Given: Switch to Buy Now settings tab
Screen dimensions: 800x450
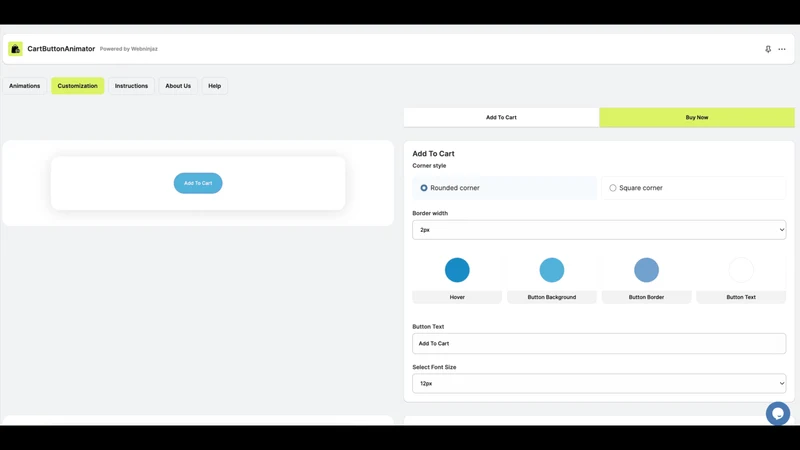Looking at the screenshot, I should click(697, 117).
